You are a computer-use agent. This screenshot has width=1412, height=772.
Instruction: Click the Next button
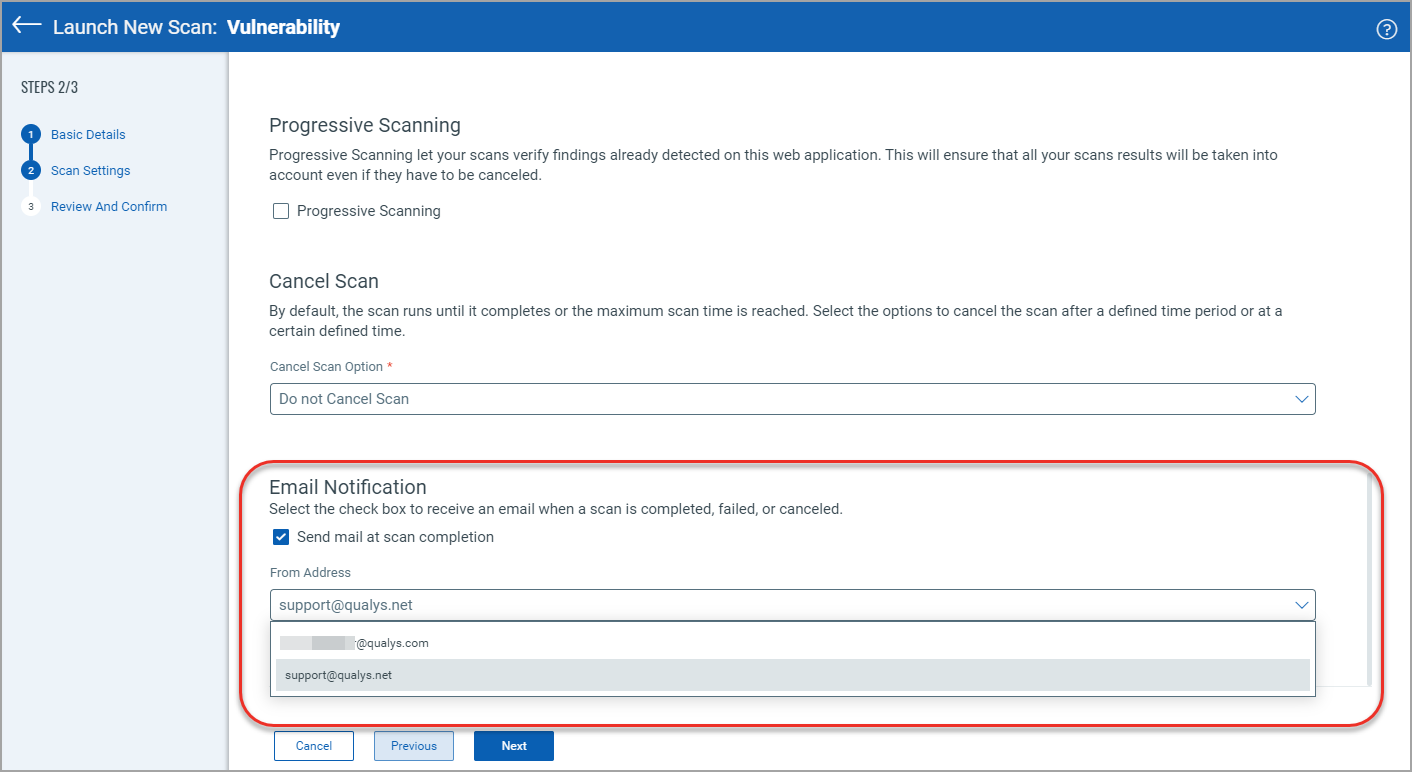513,745
